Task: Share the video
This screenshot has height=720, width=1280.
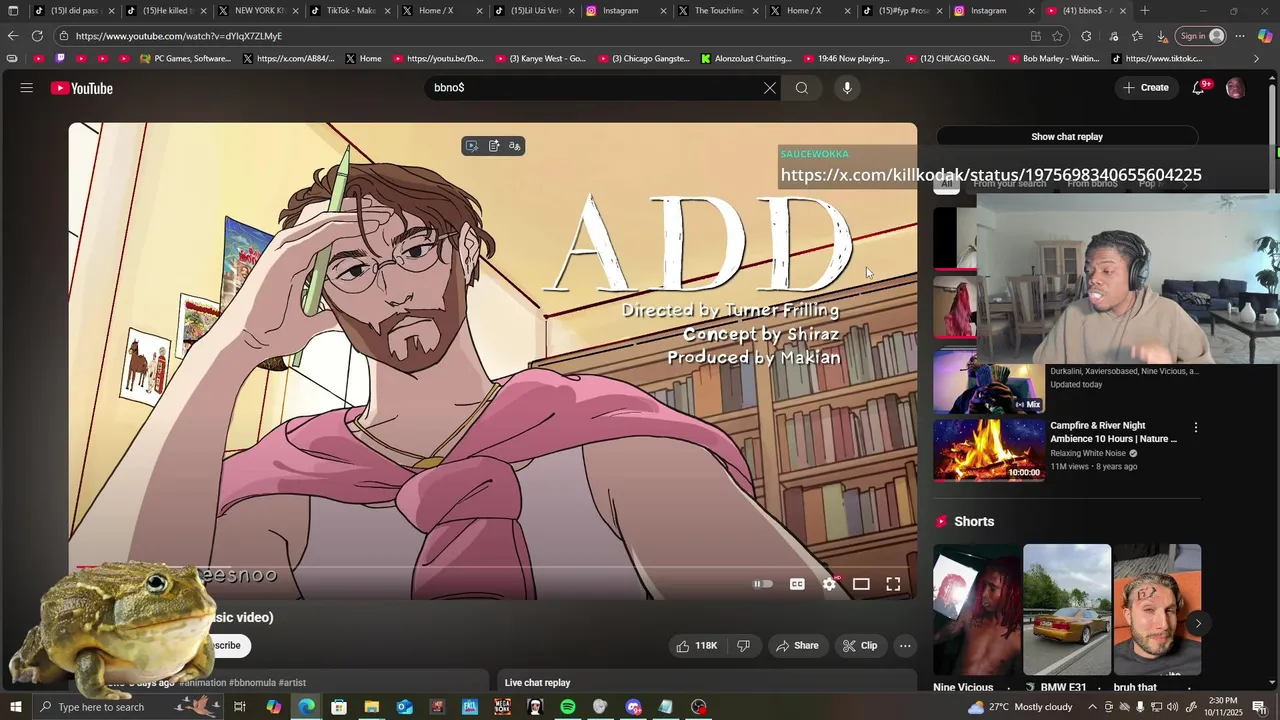Action: point(797,646)
